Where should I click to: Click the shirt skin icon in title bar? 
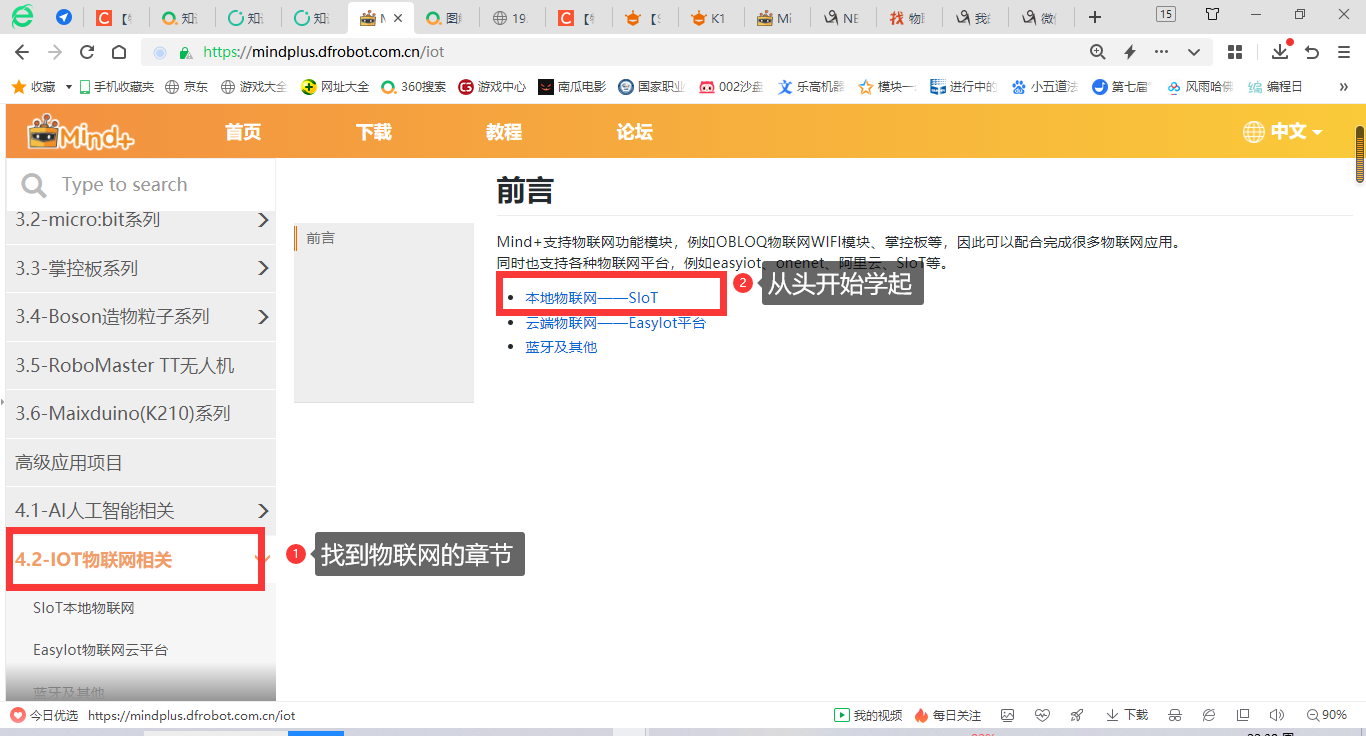tap(1212, 14)
